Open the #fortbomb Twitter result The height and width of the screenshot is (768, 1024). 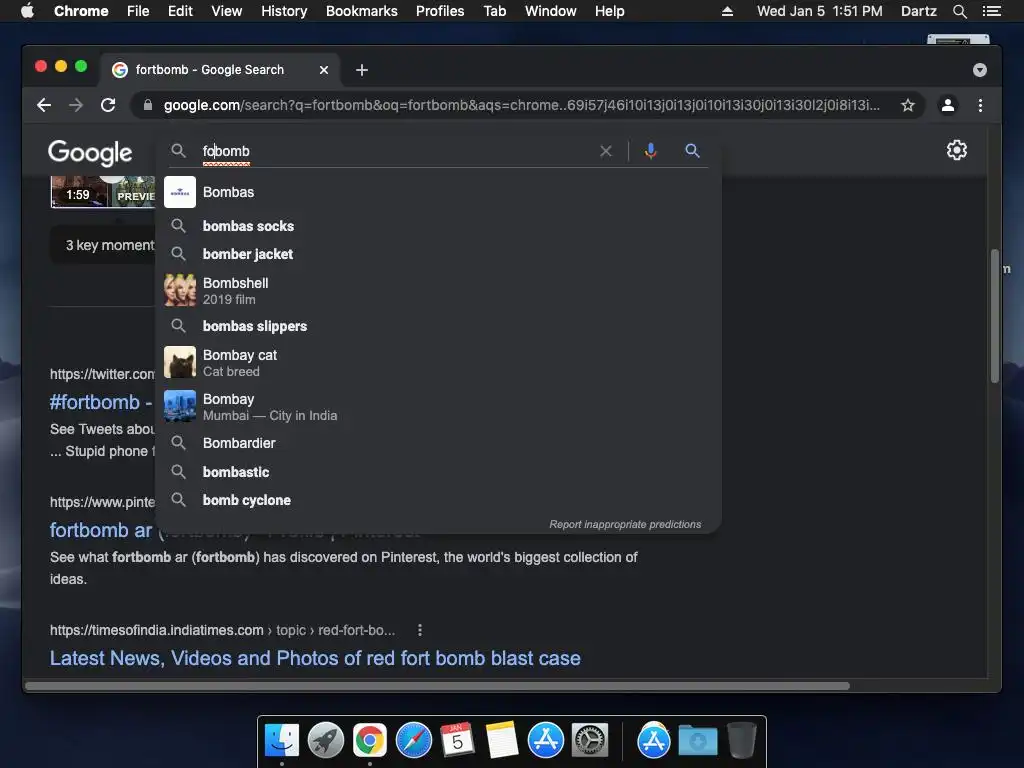click(100, 402)
